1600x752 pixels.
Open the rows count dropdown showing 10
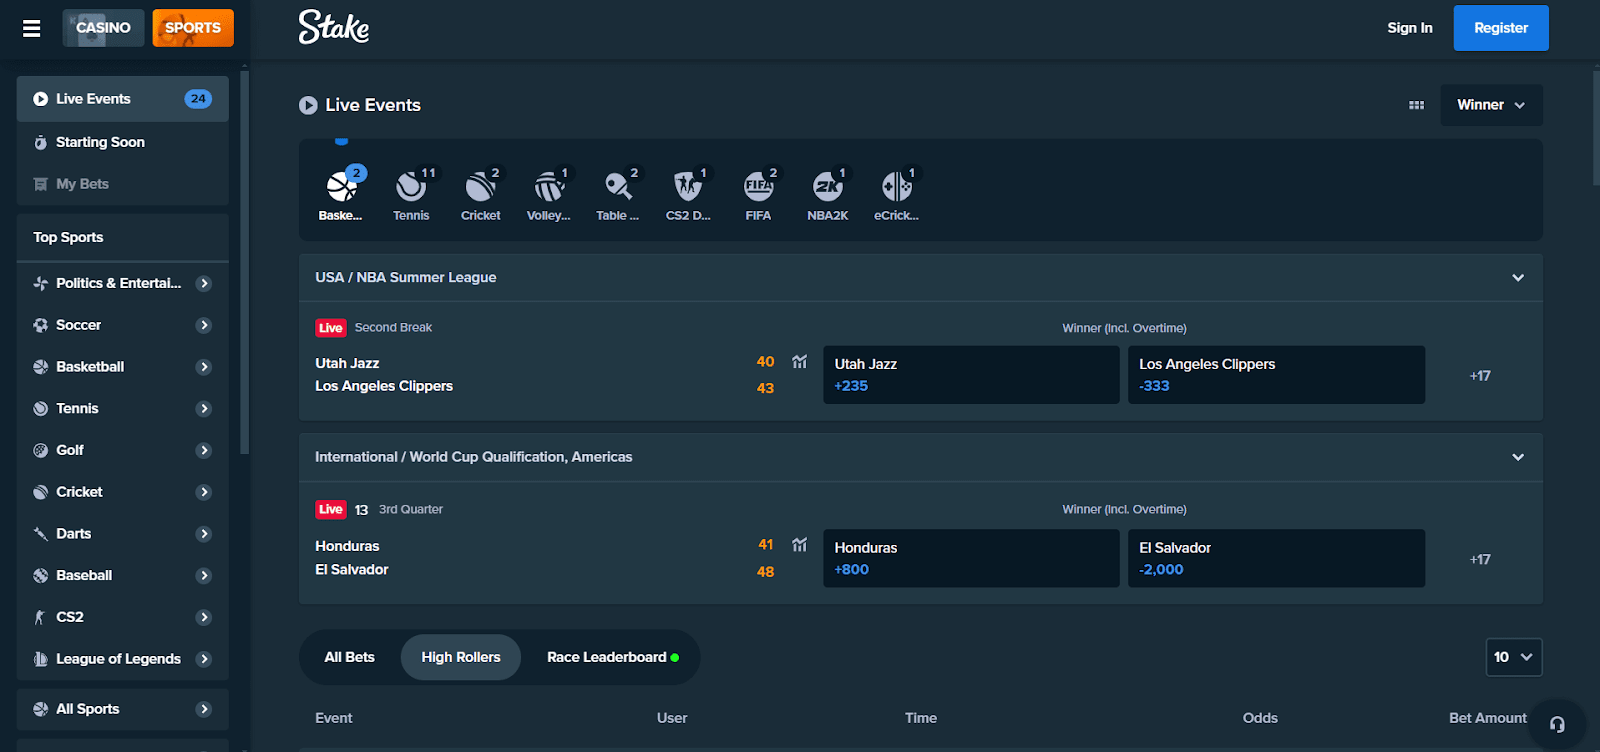click(x=1514, y=657)
